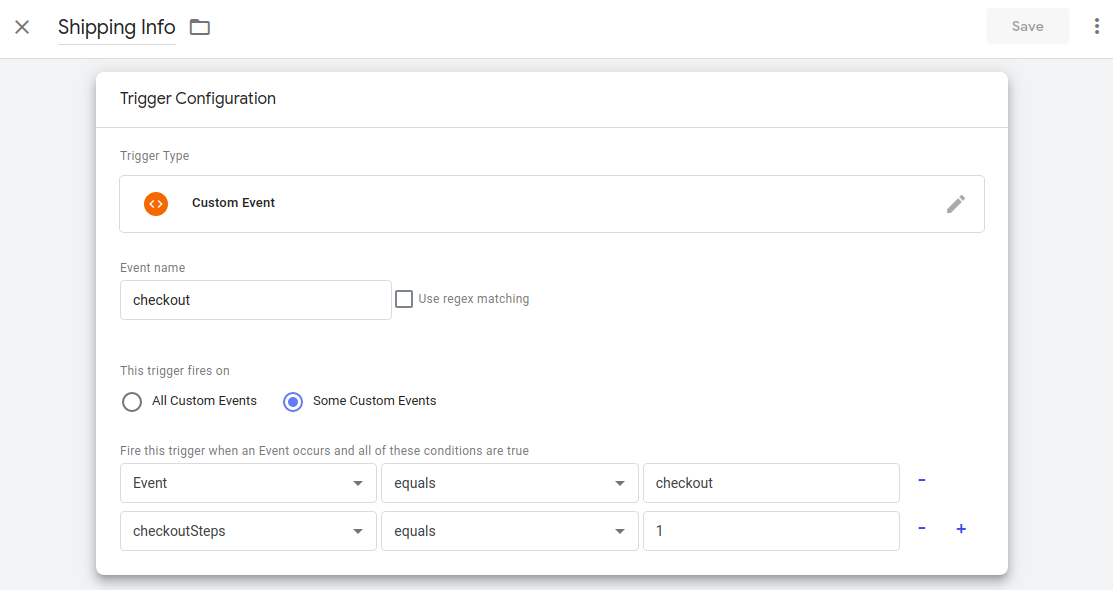Open the three-dot more options menu

[1096, 27]
